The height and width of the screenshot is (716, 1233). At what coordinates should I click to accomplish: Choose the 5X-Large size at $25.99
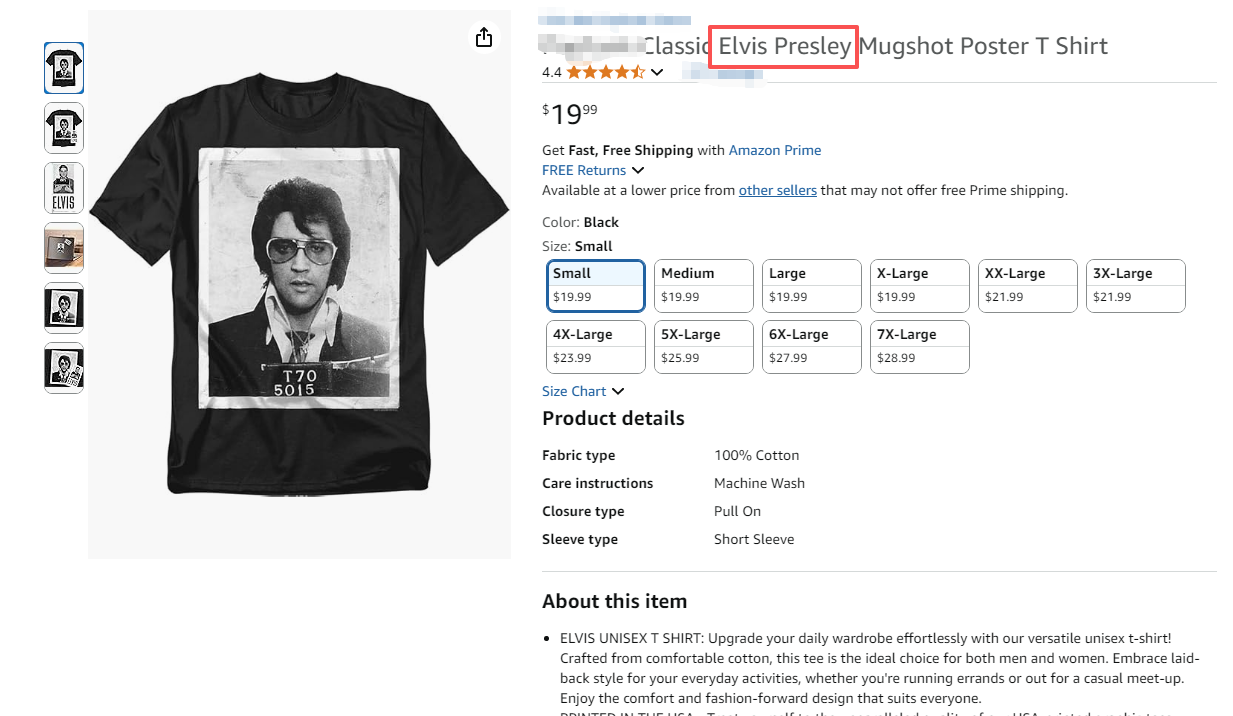point(704,346)
